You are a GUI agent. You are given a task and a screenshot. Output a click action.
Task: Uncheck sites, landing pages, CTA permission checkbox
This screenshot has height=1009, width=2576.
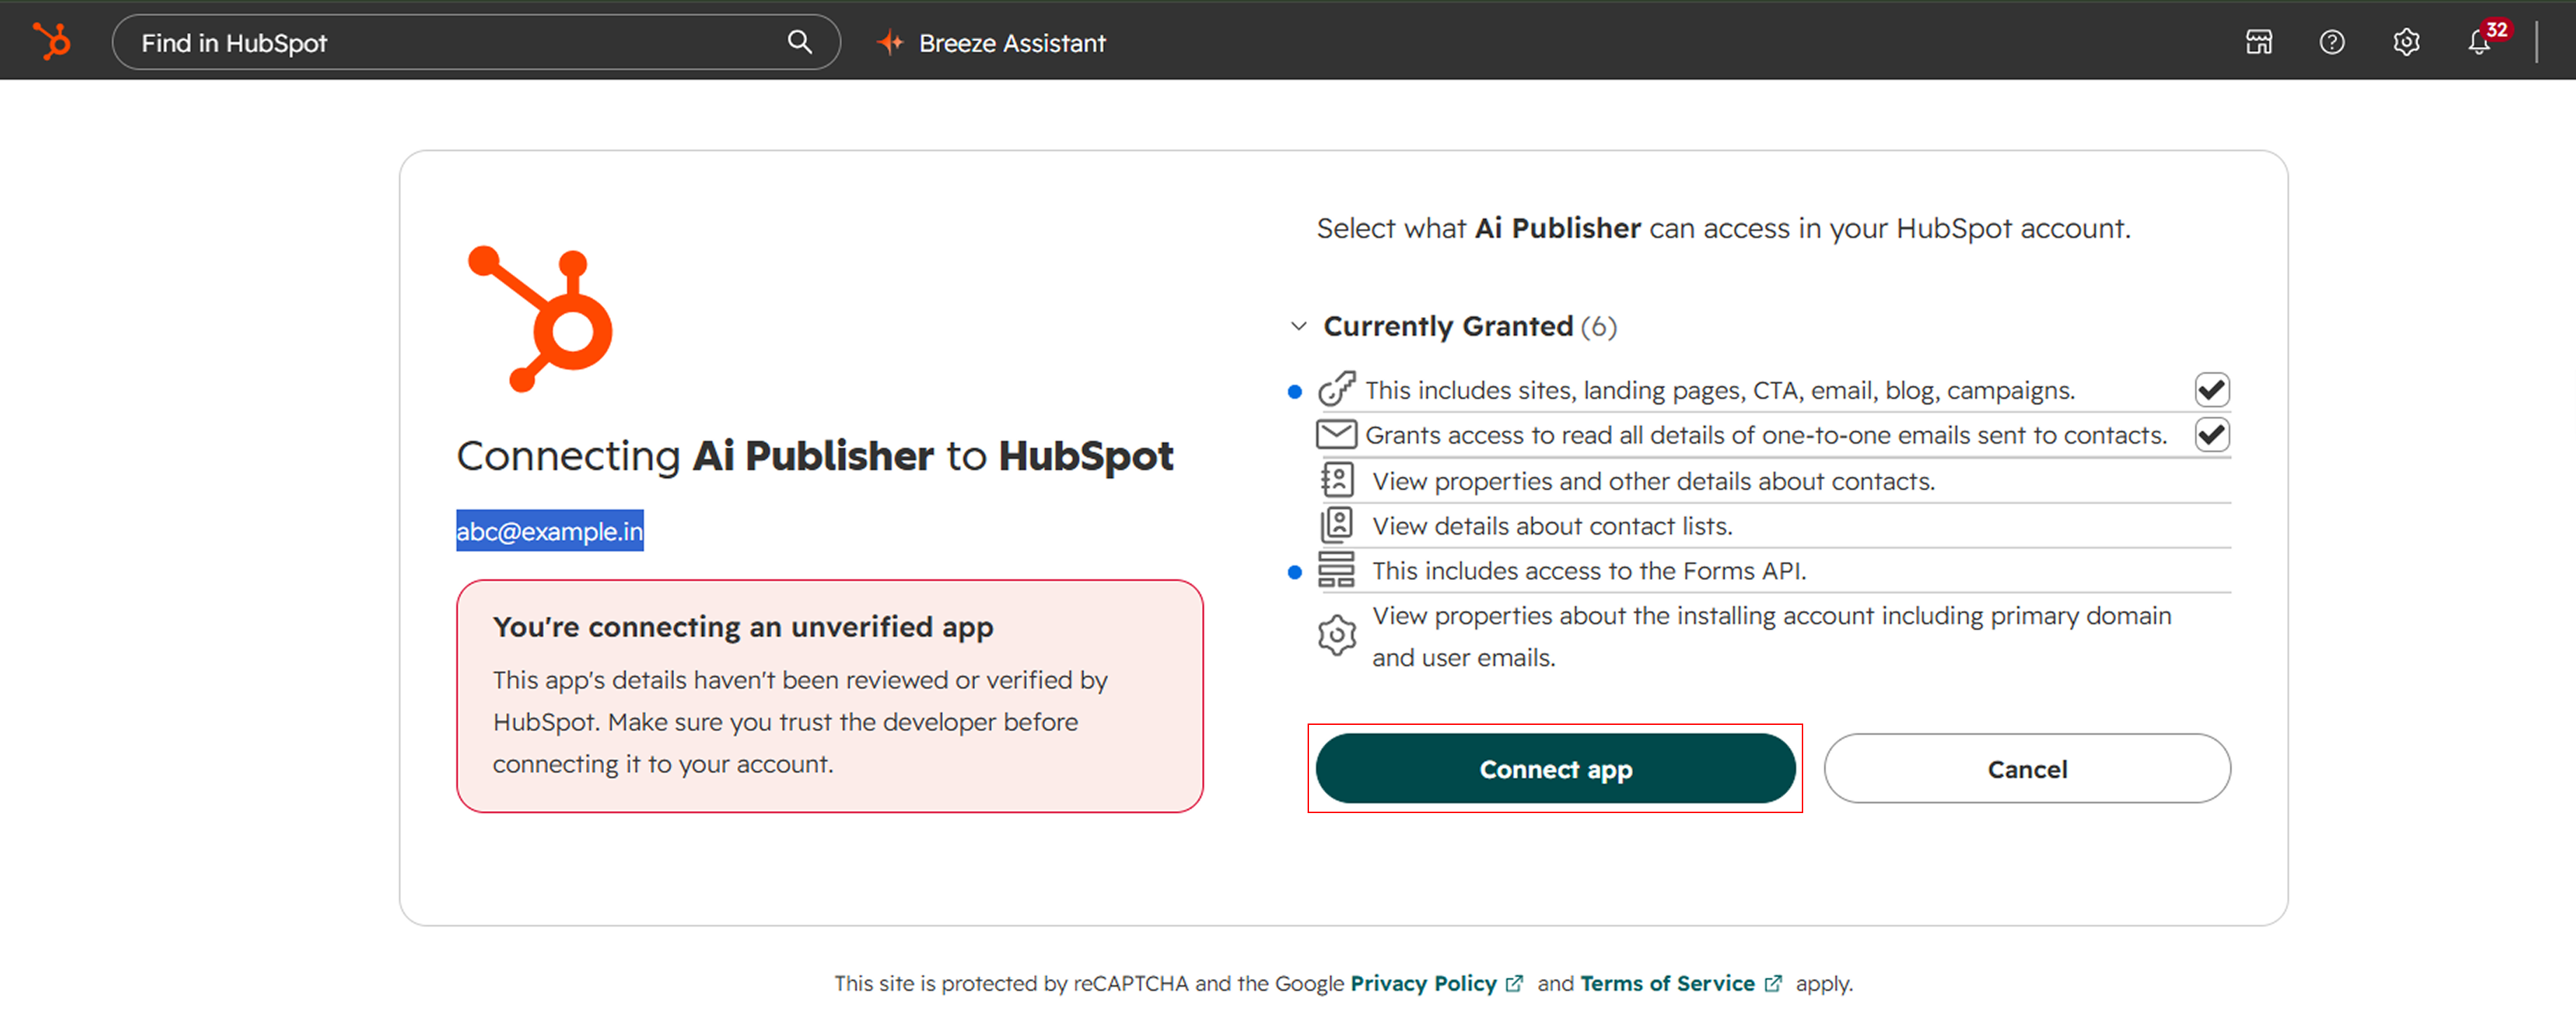(x=2212, y=389)
